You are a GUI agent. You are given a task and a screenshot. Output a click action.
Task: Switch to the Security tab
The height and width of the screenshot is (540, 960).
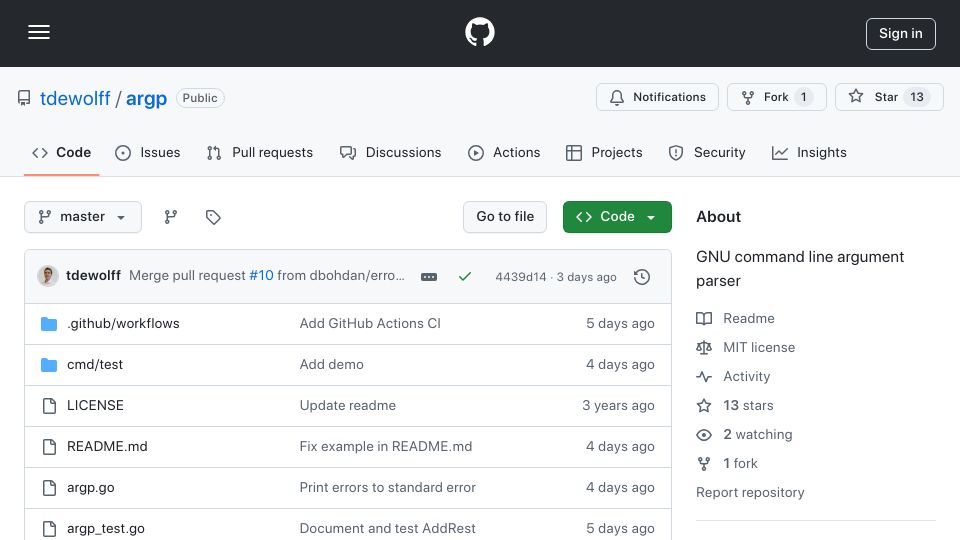point(707,152)
